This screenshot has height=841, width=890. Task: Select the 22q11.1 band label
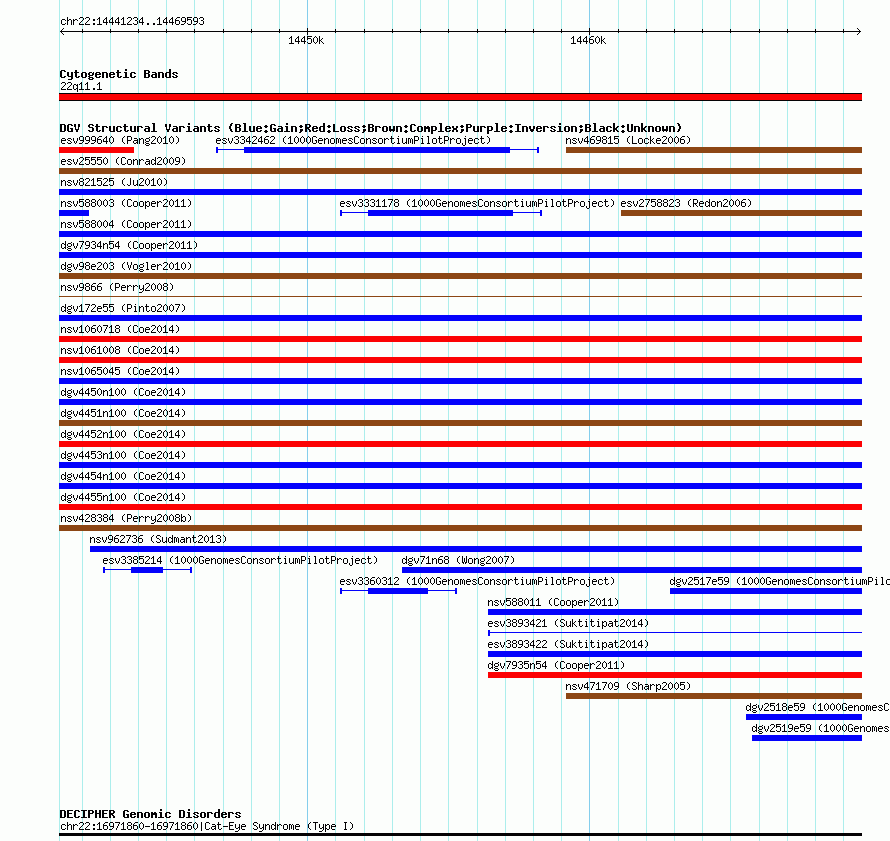[81, 86]
